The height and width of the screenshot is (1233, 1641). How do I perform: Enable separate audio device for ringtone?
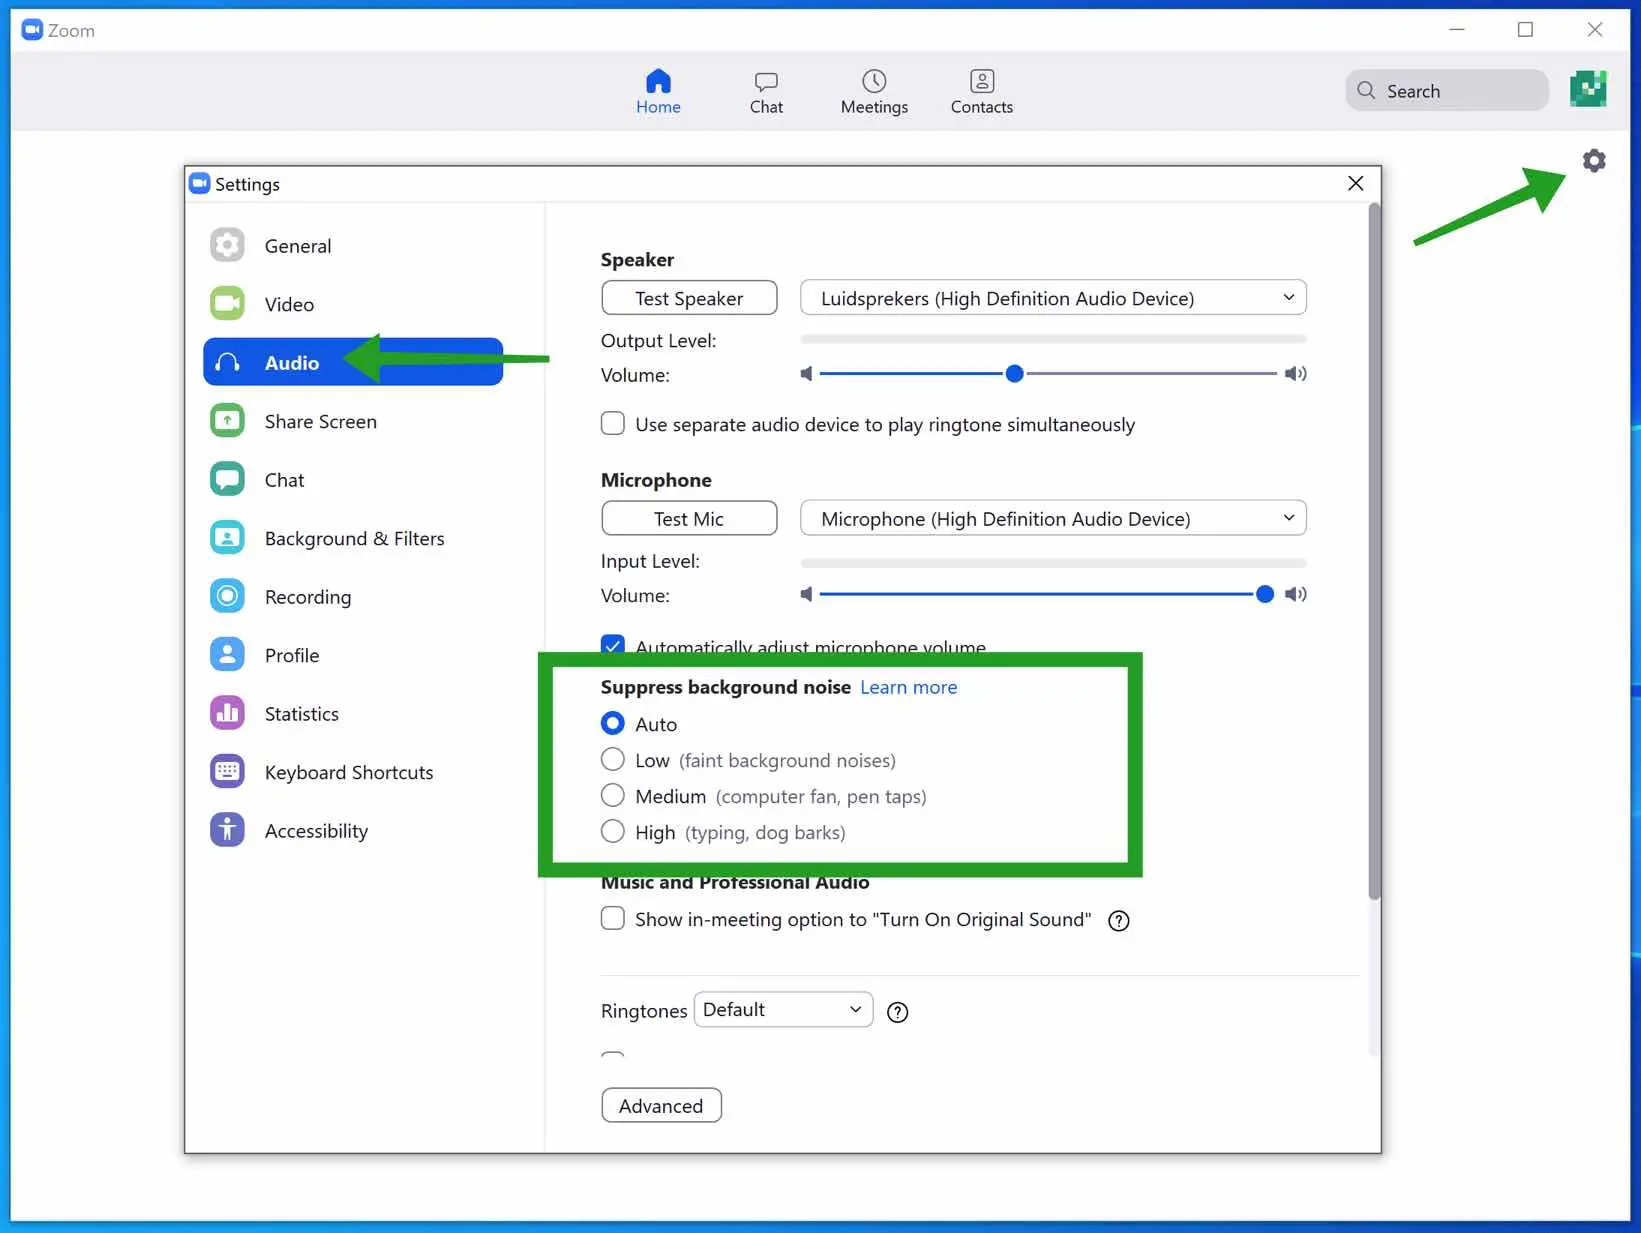tap(613, 423)
